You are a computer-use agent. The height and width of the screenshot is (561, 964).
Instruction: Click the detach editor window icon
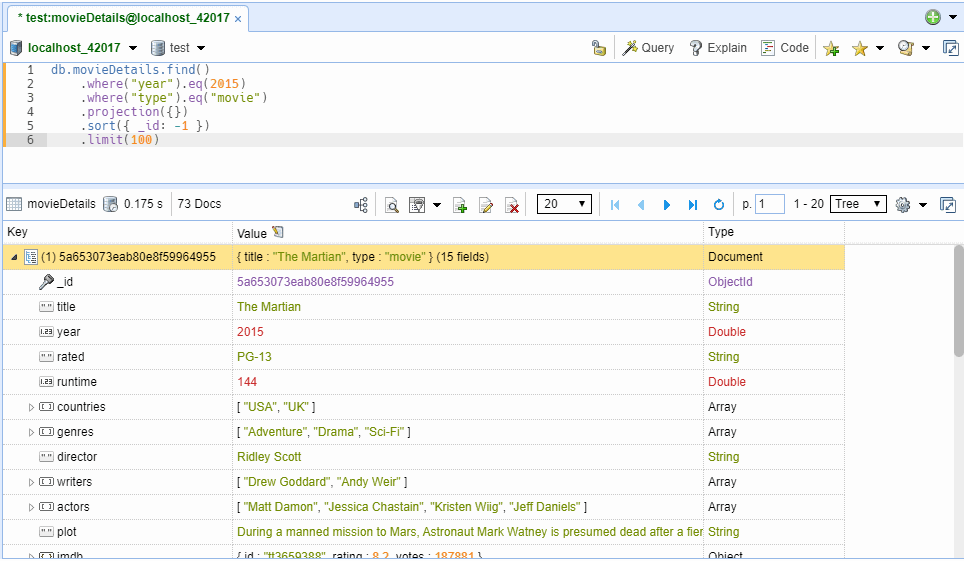click(950, 48)
